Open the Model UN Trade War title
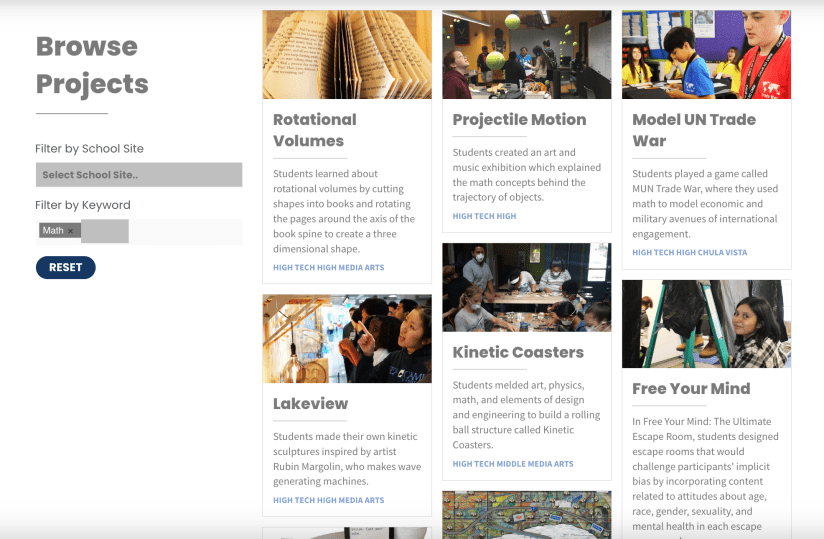 (694, 130)
